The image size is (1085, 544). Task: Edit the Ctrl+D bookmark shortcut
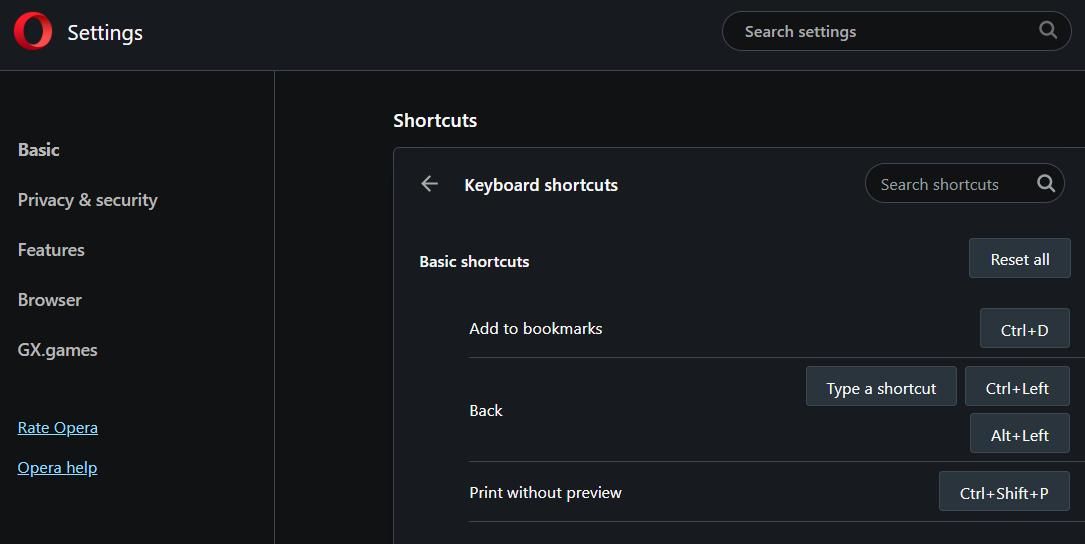pos(1024,329)
